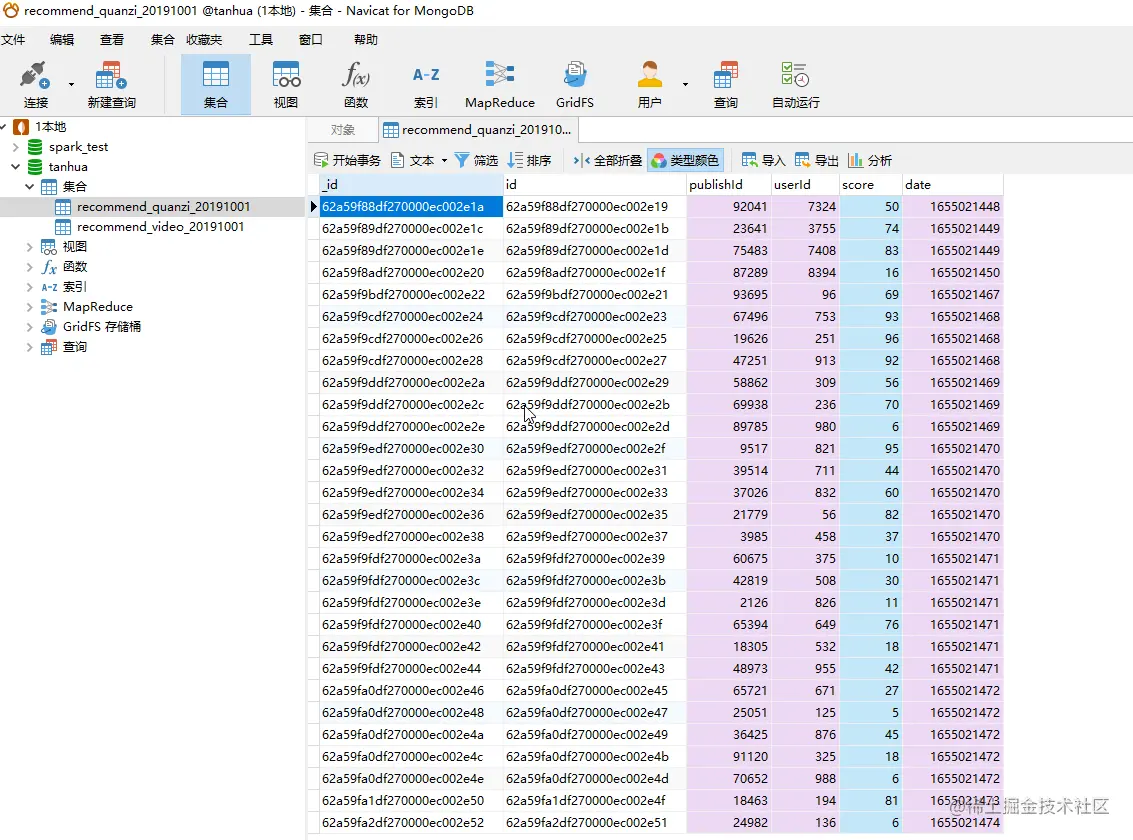The image size is (1133, 840).
Task: Open the 工具 menu
Action: [x=261, y=40]
